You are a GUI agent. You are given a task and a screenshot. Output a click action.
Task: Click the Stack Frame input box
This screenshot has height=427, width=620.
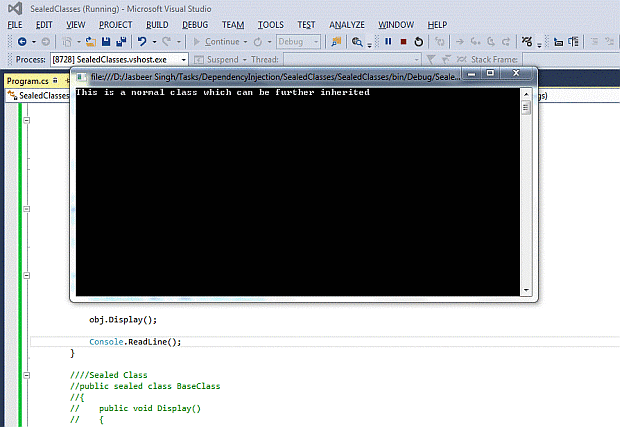coord(571,60)
